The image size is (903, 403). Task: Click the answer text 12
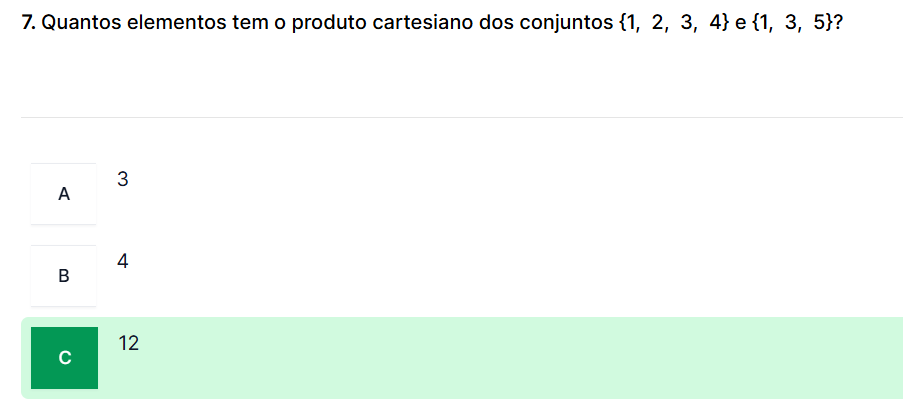128,344
